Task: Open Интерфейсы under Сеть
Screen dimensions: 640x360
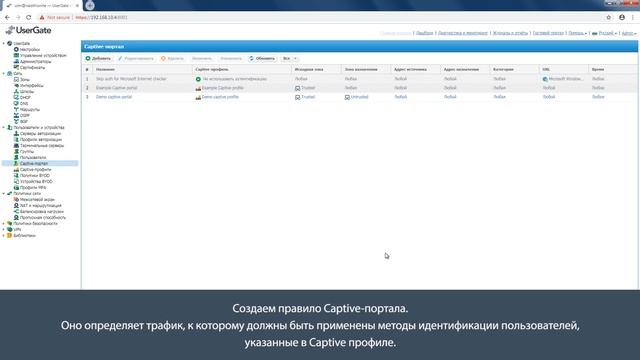Action: [x=31, y=86]
